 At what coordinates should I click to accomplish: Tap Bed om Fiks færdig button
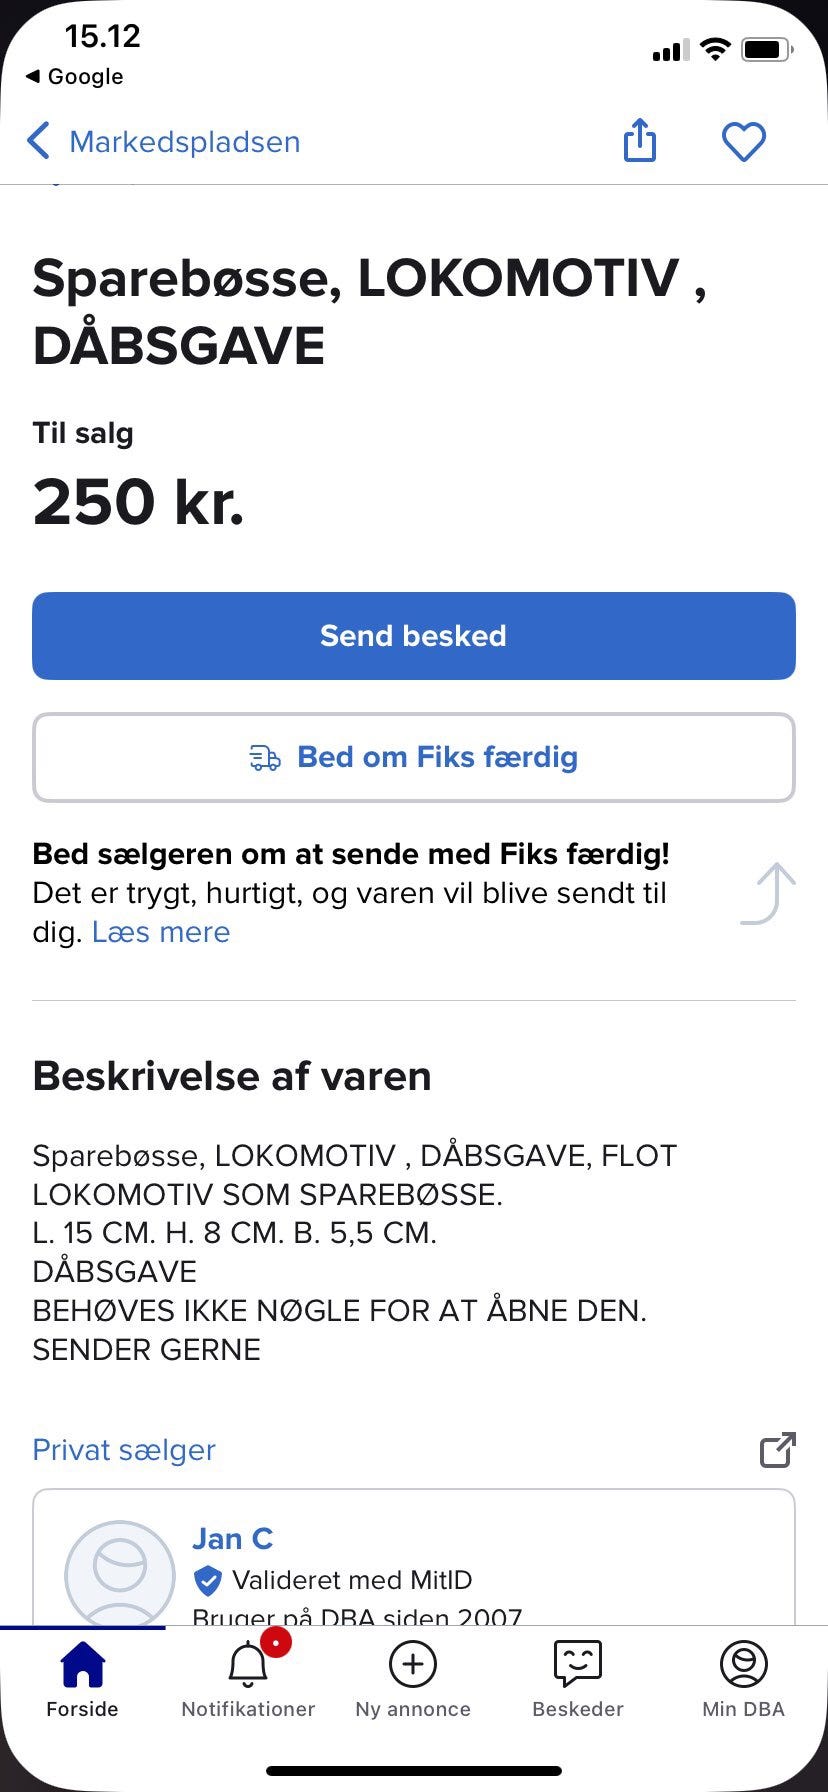(x=414, y=757)
